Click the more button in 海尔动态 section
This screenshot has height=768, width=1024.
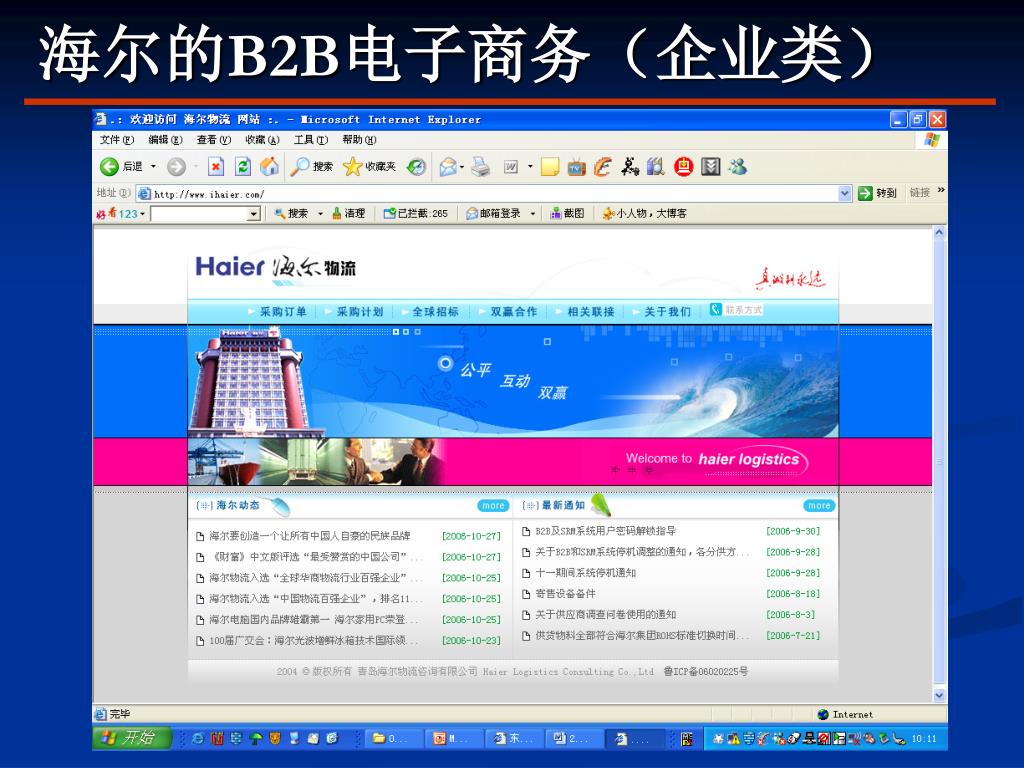tap(493, 505)
